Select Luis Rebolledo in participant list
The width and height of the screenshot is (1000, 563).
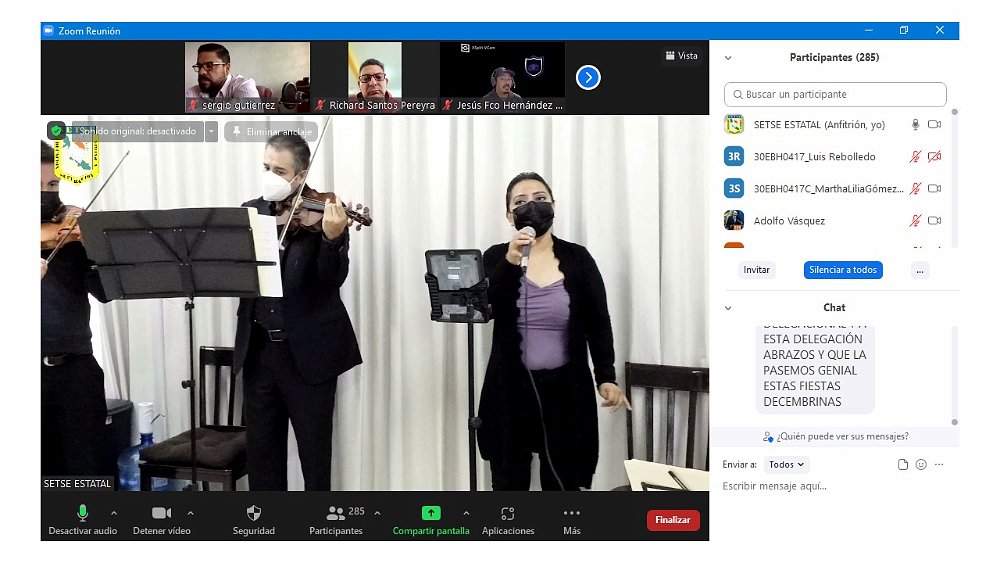coord(814,157)
